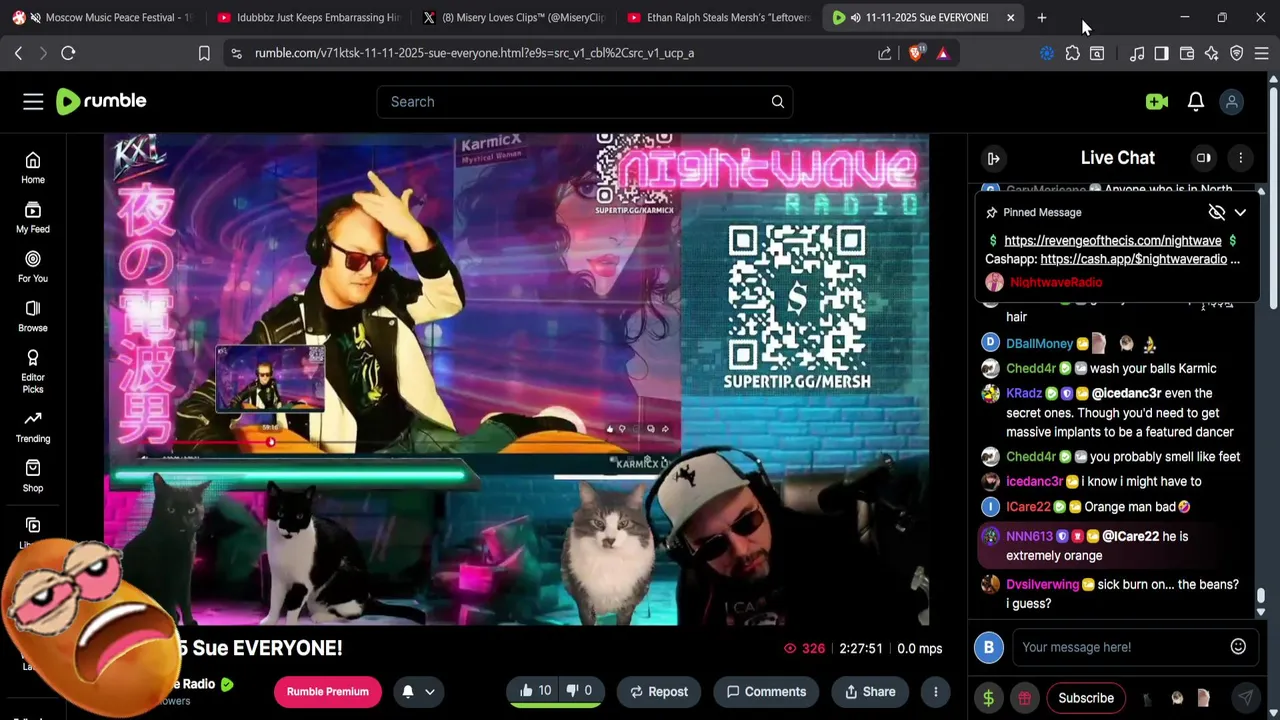Dislike the video with thumbs down
The image size is (1280, 720).
579,691
